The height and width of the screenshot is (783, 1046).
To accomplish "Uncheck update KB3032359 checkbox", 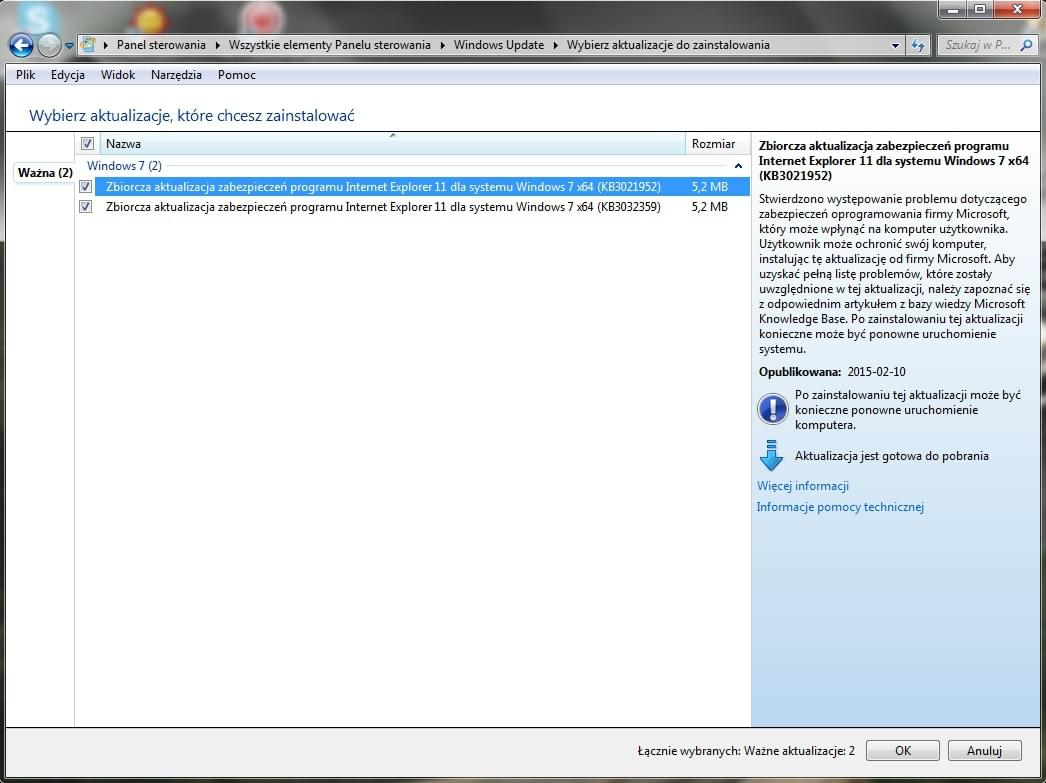I will coord(85,207).
